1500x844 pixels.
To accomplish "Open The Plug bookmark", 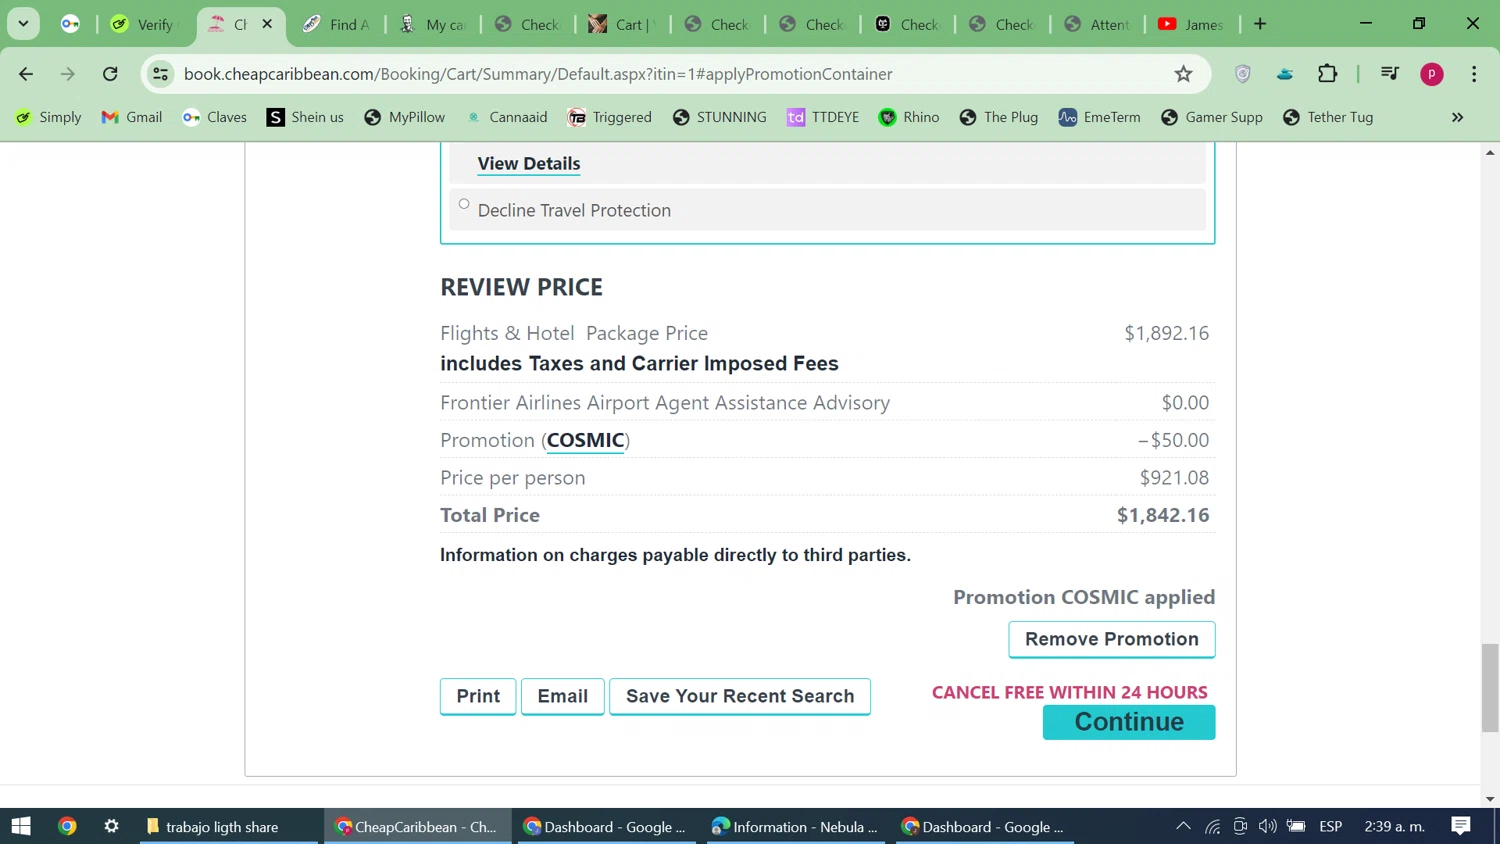I will coord(999,117).
